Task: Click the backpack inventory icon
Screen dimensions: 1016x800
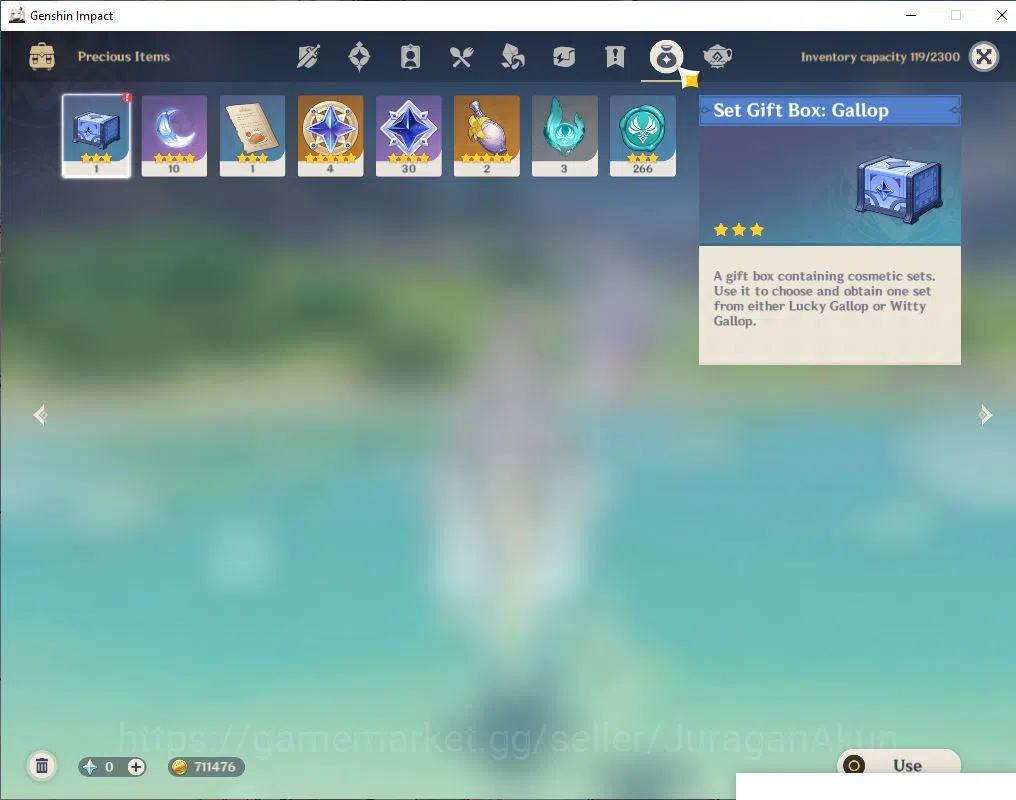Action: click(42, 57)
